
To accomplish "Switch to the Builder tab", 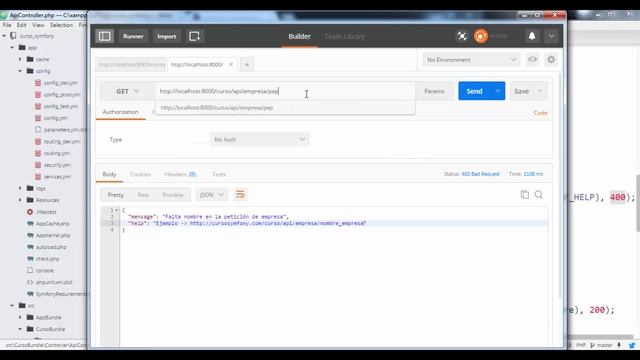I will click(299, 36).
